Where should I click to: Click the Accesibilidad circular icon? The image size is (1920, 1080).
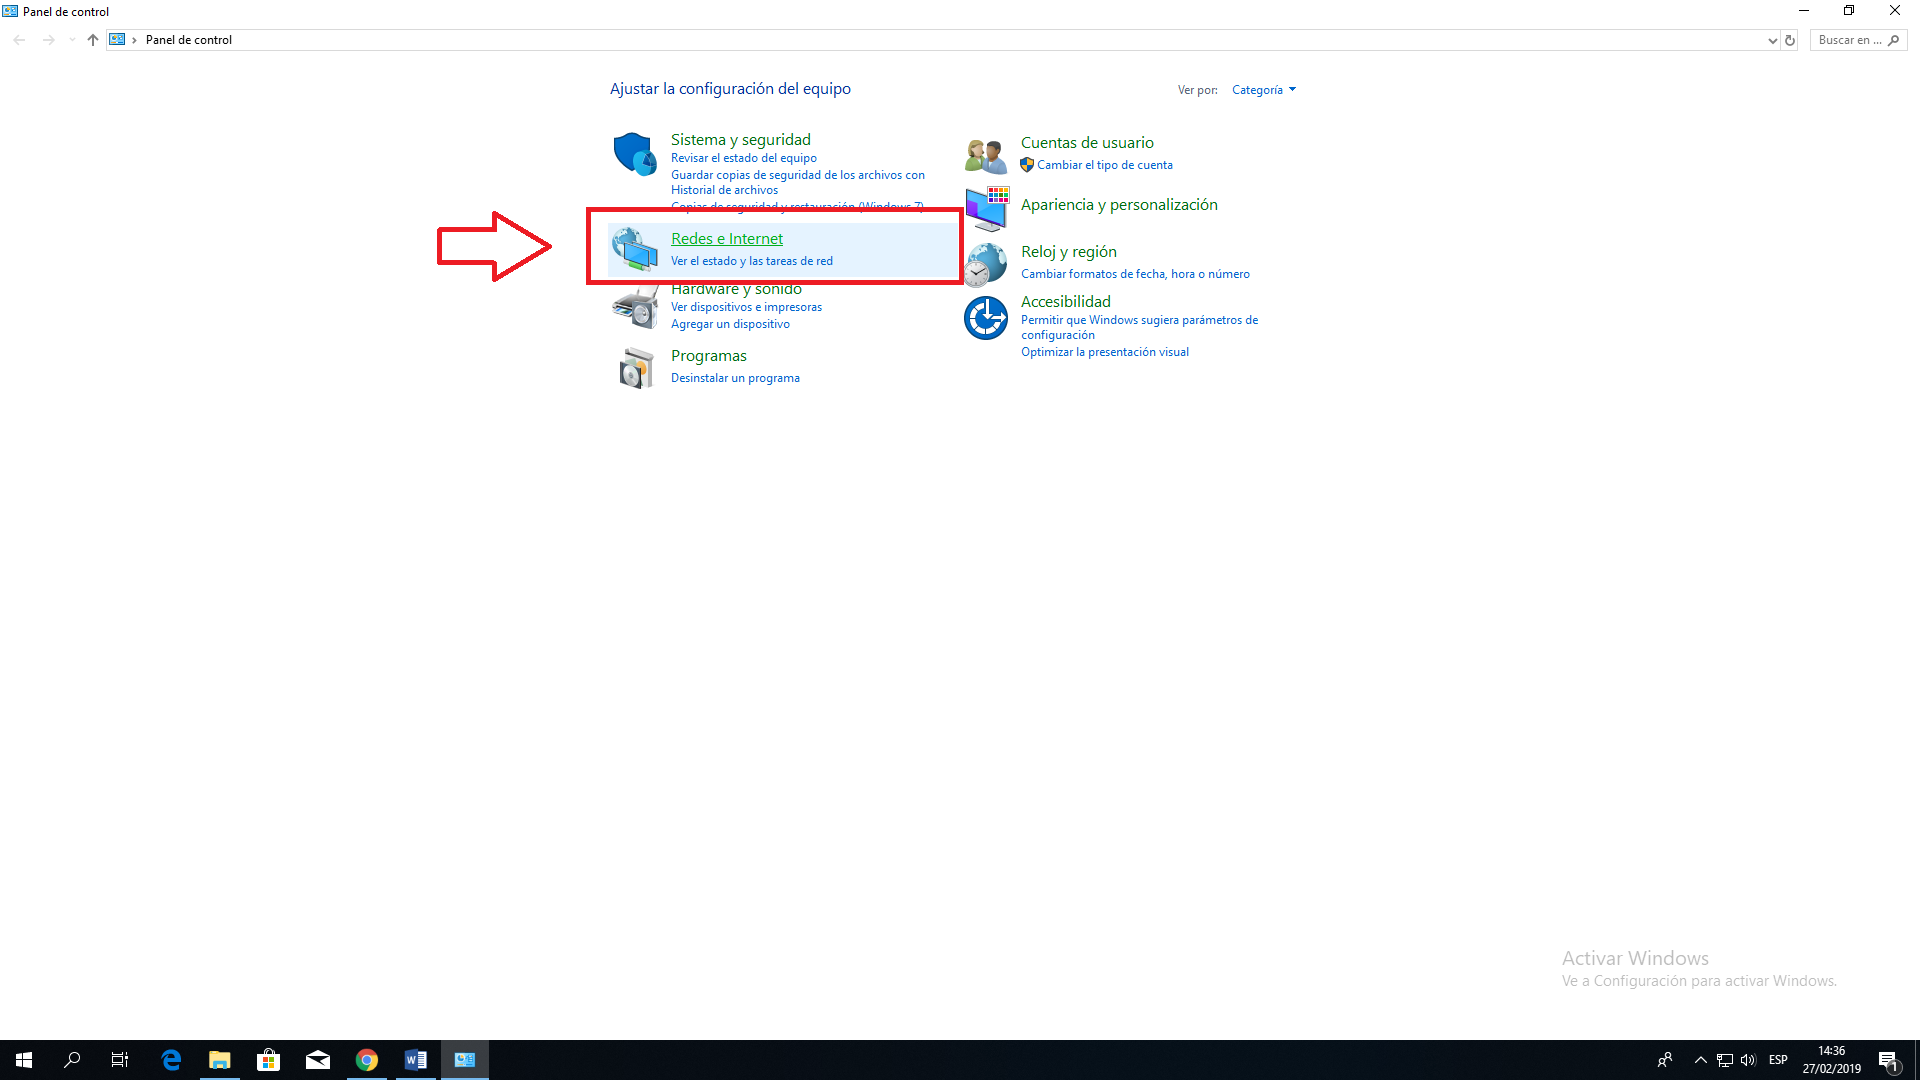986,318
